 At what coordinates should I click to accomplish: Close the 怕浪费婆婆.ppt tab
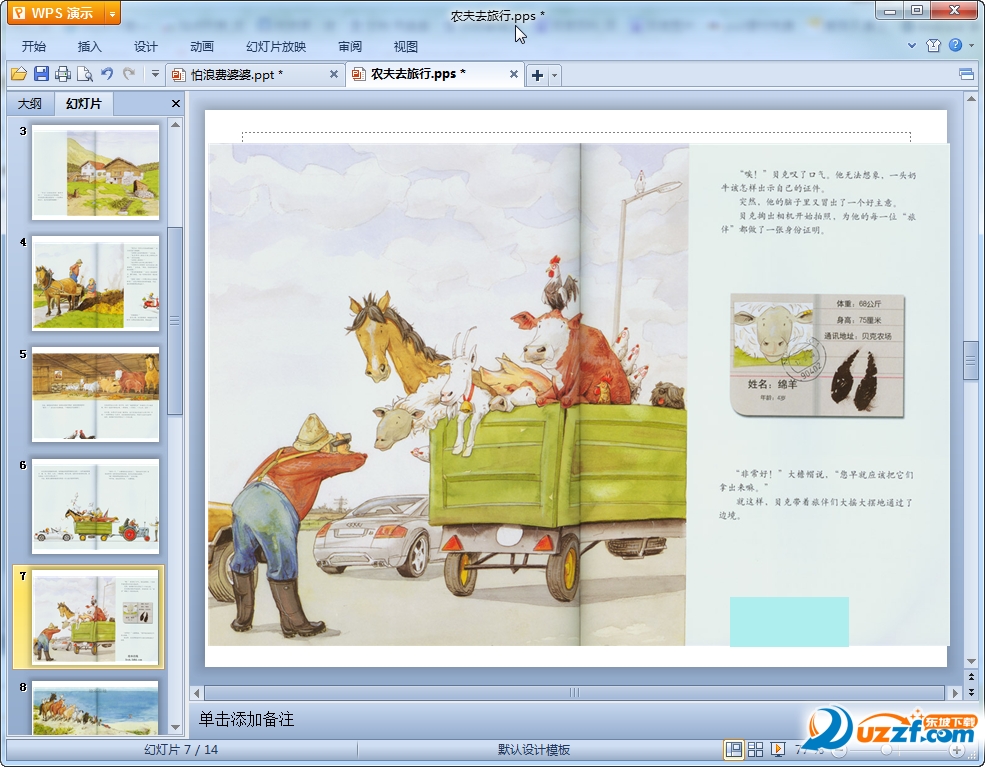coord(334,74)
